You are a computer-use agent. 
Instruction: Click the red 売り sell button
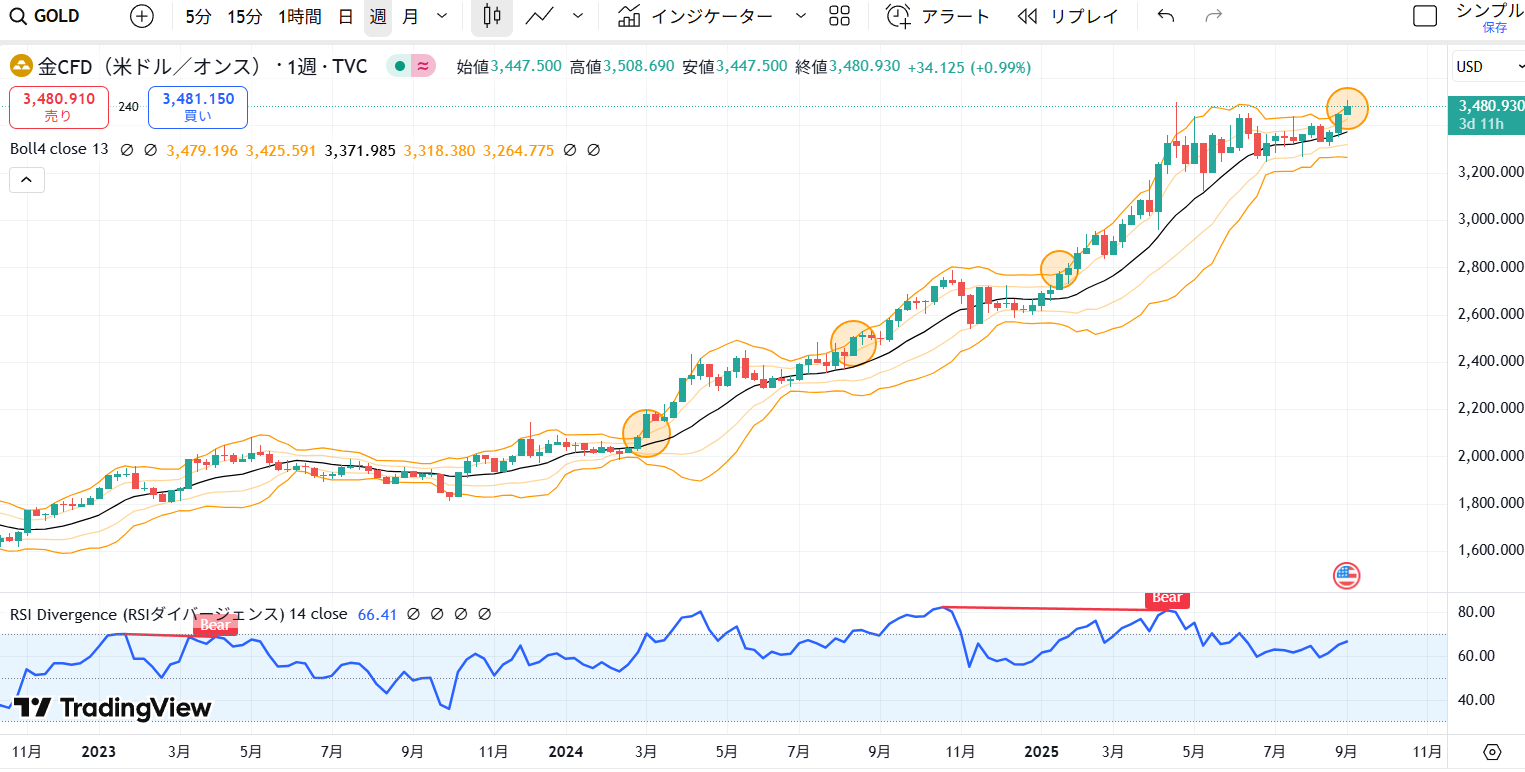tap(59, 107)
